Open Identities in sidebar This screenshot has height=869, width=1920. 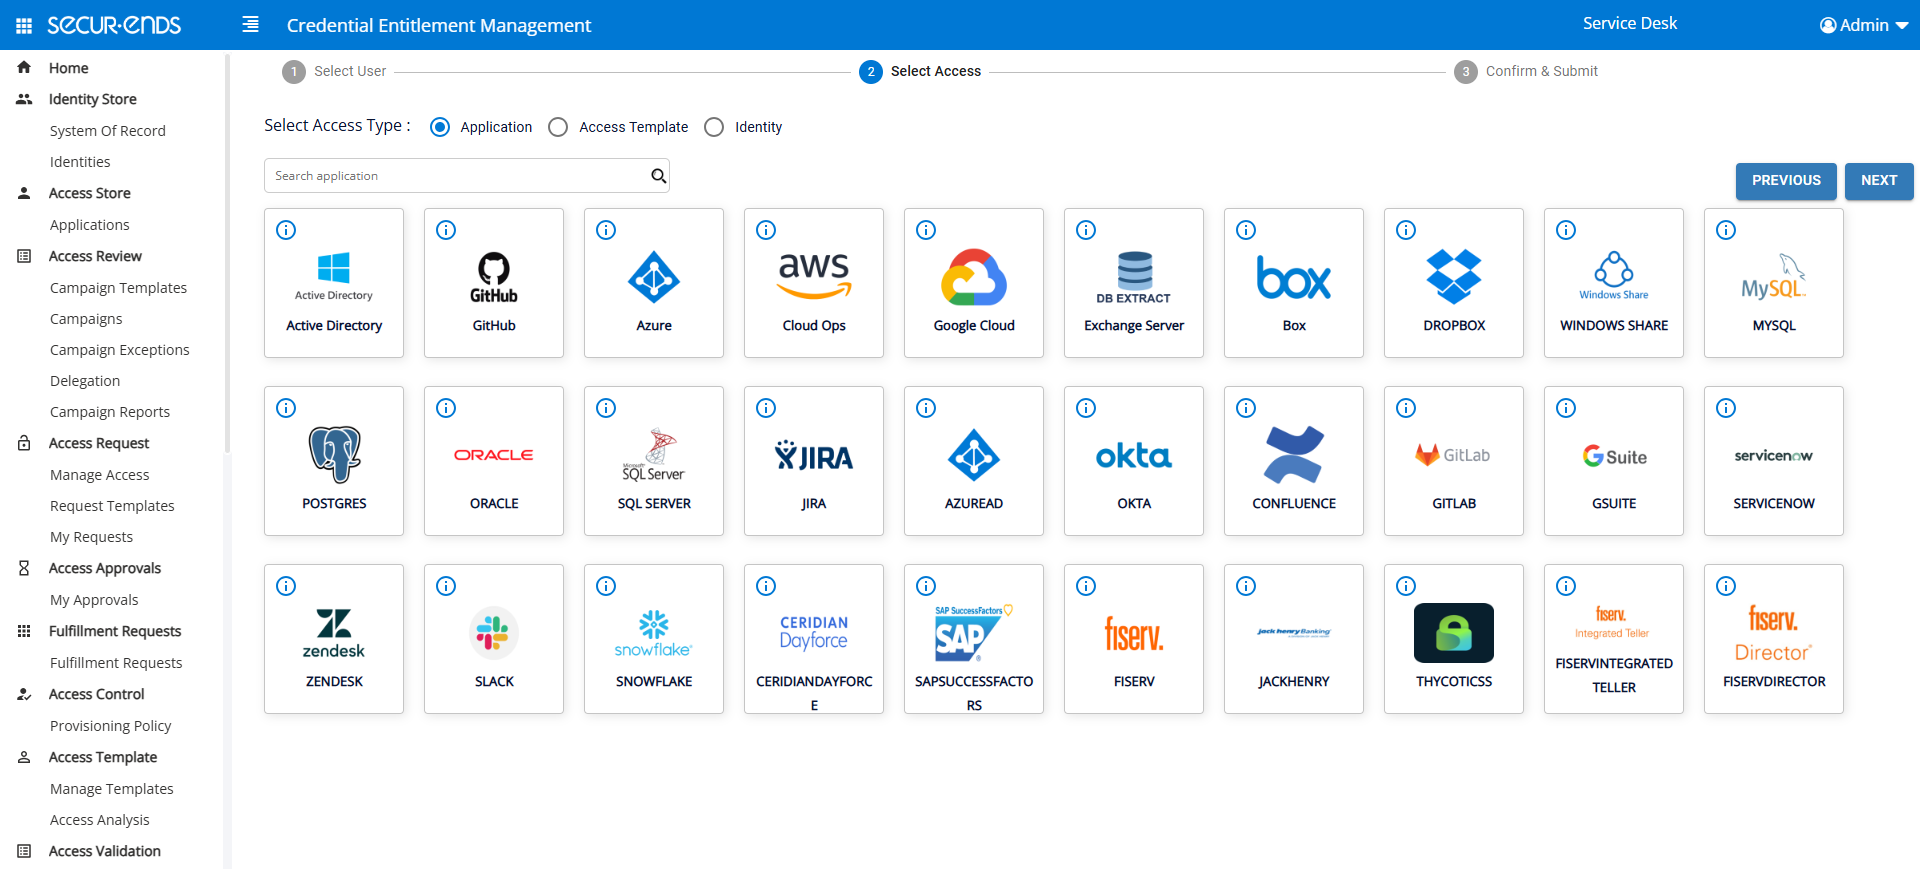80,162
